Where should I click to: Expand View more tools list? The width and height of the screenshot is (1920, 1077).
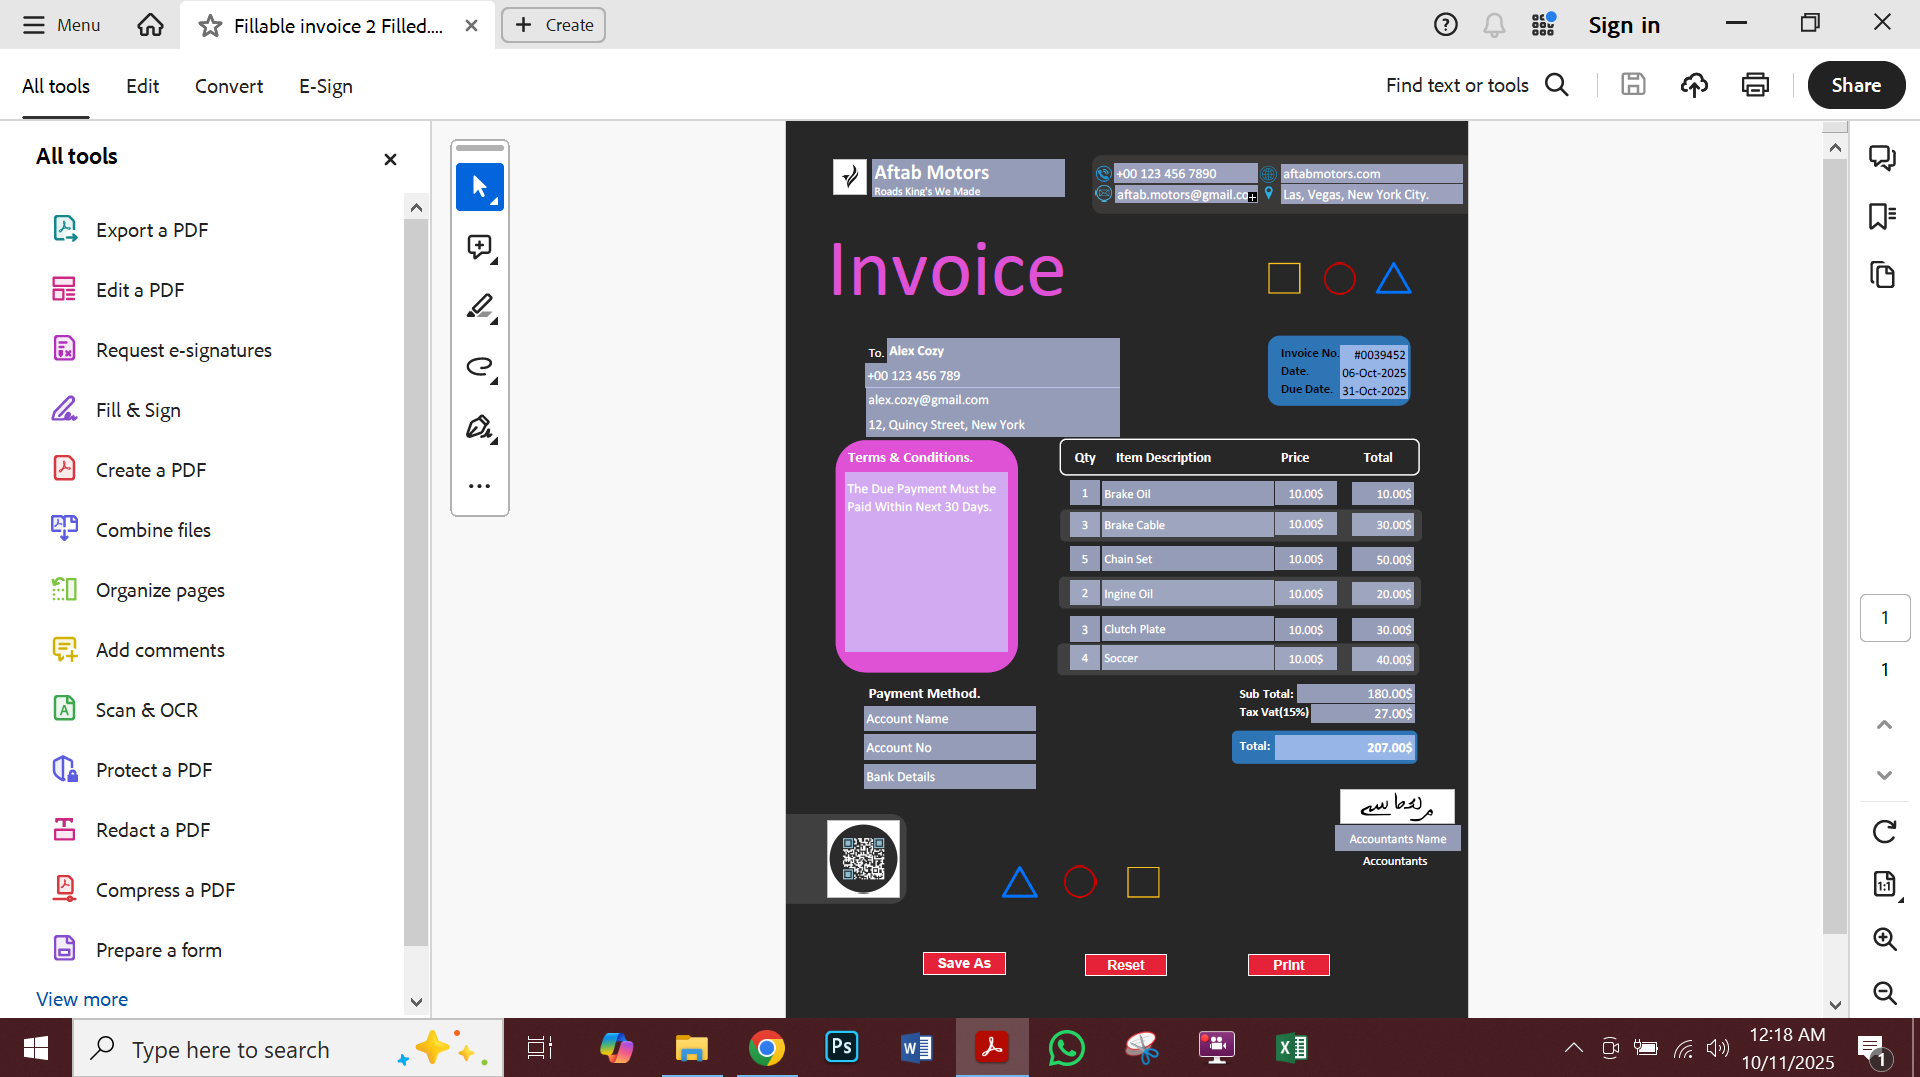(82, 999)
